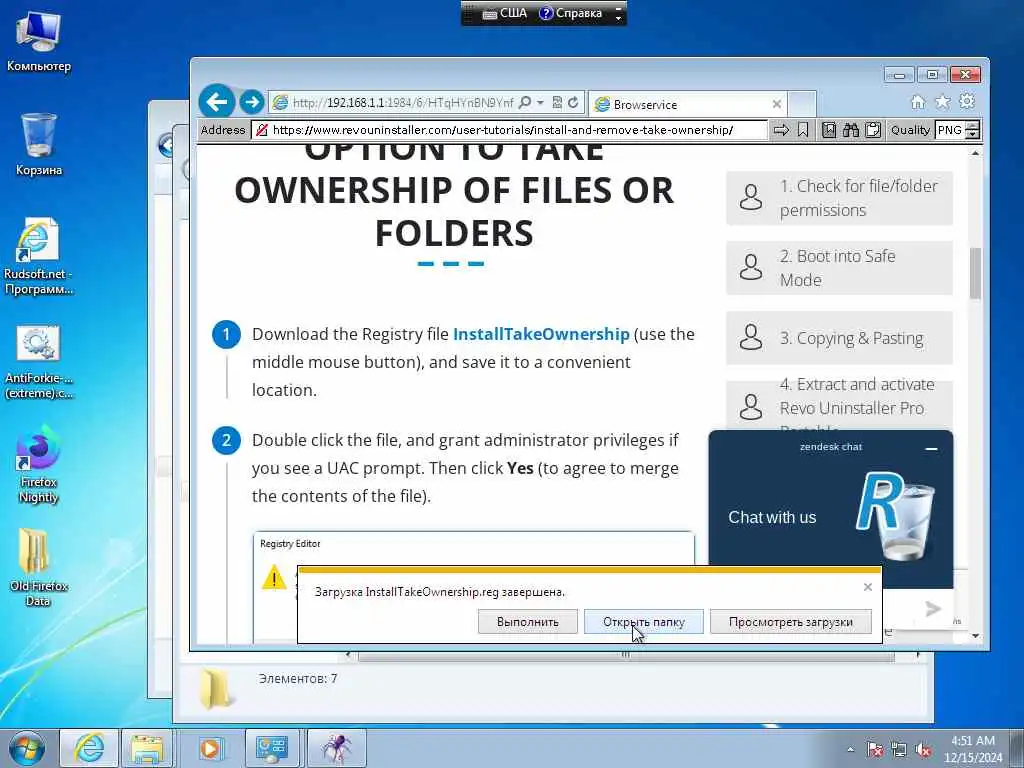Open the Windows Start menu
The height and width of the screenshot is (768, 1024).
27,748
